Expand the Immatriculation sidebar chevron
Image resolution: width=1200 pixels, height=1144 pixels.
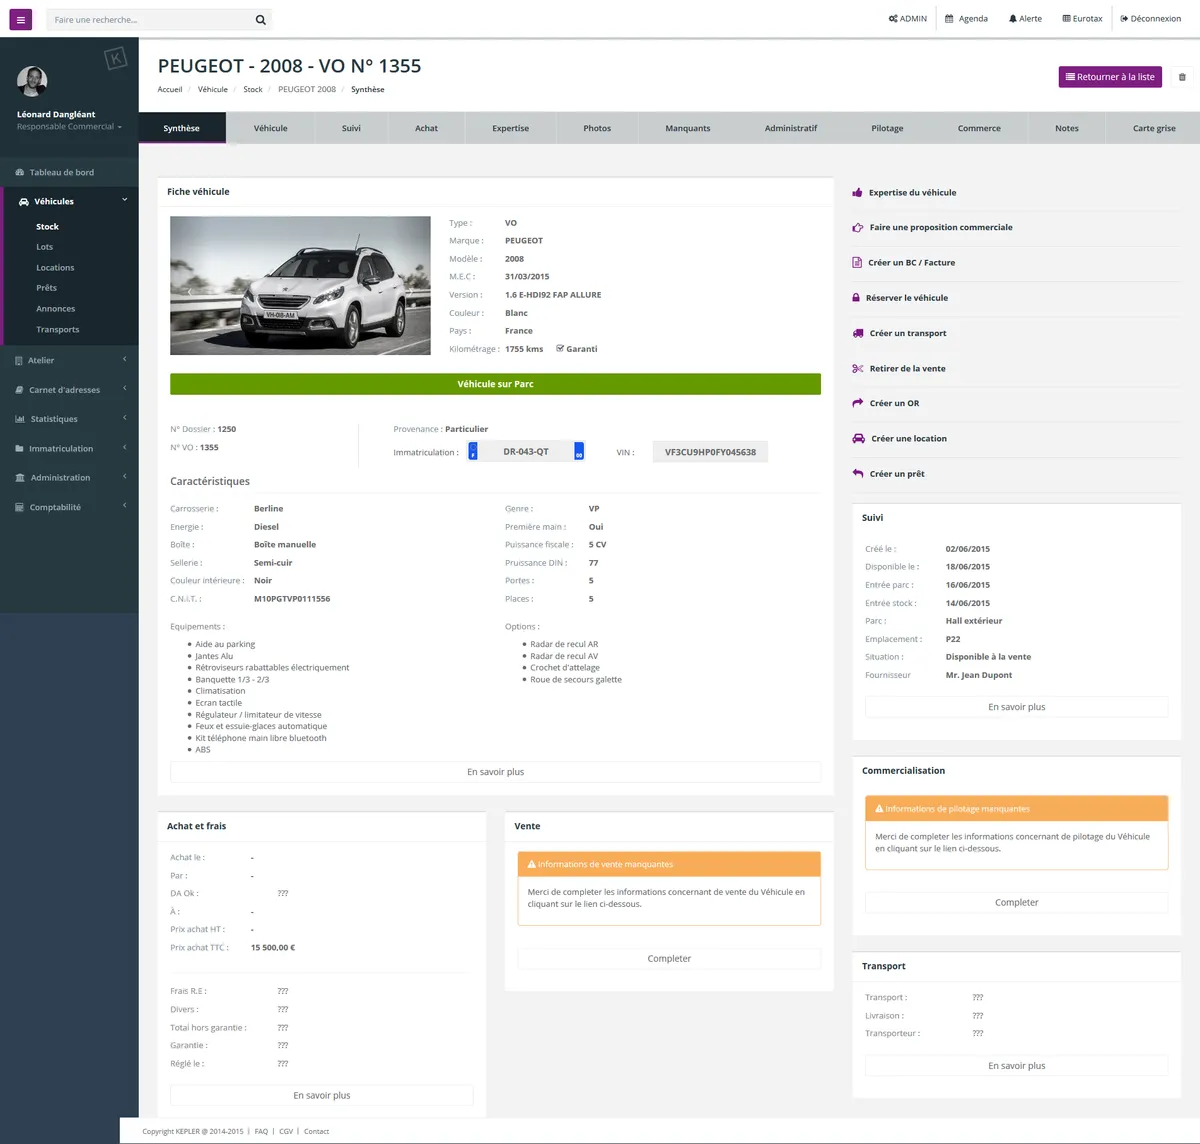coord(125,448)
